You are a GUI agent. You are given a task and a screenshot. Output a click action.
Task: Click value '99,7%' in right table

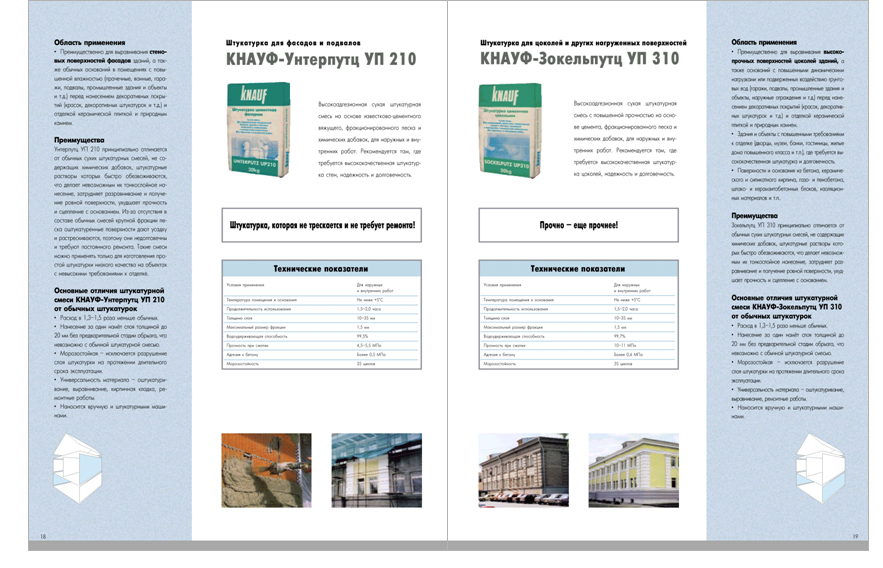pyautogui.click(x=620, y=337)
